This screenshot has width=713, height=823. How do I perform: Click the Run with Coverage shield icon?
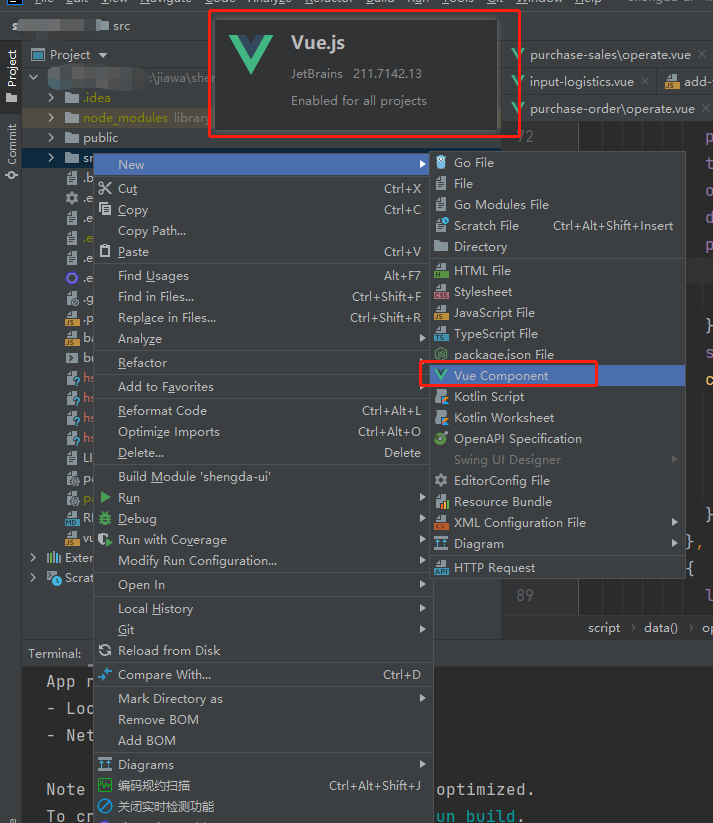[x=105, y=540]
